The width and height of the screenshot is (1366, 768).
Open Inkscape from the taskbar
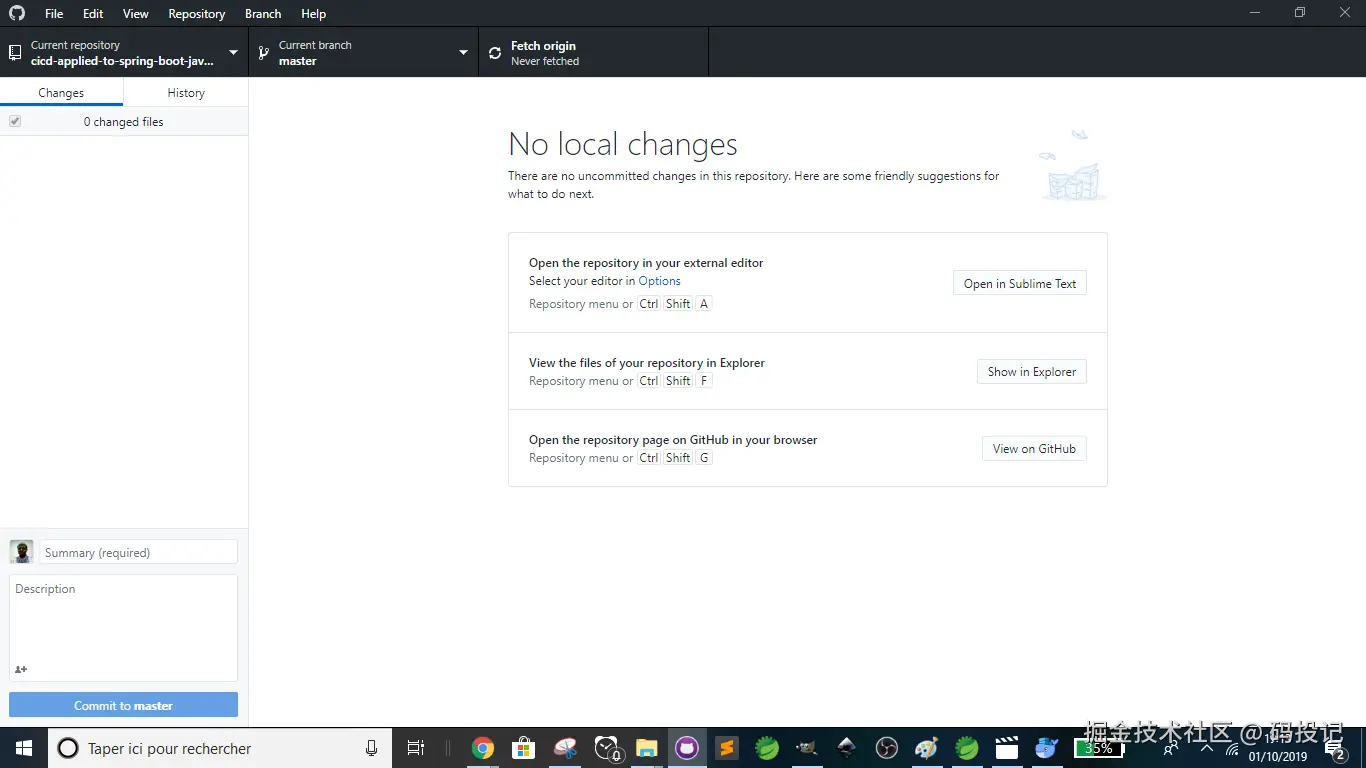tap(847, 748)
